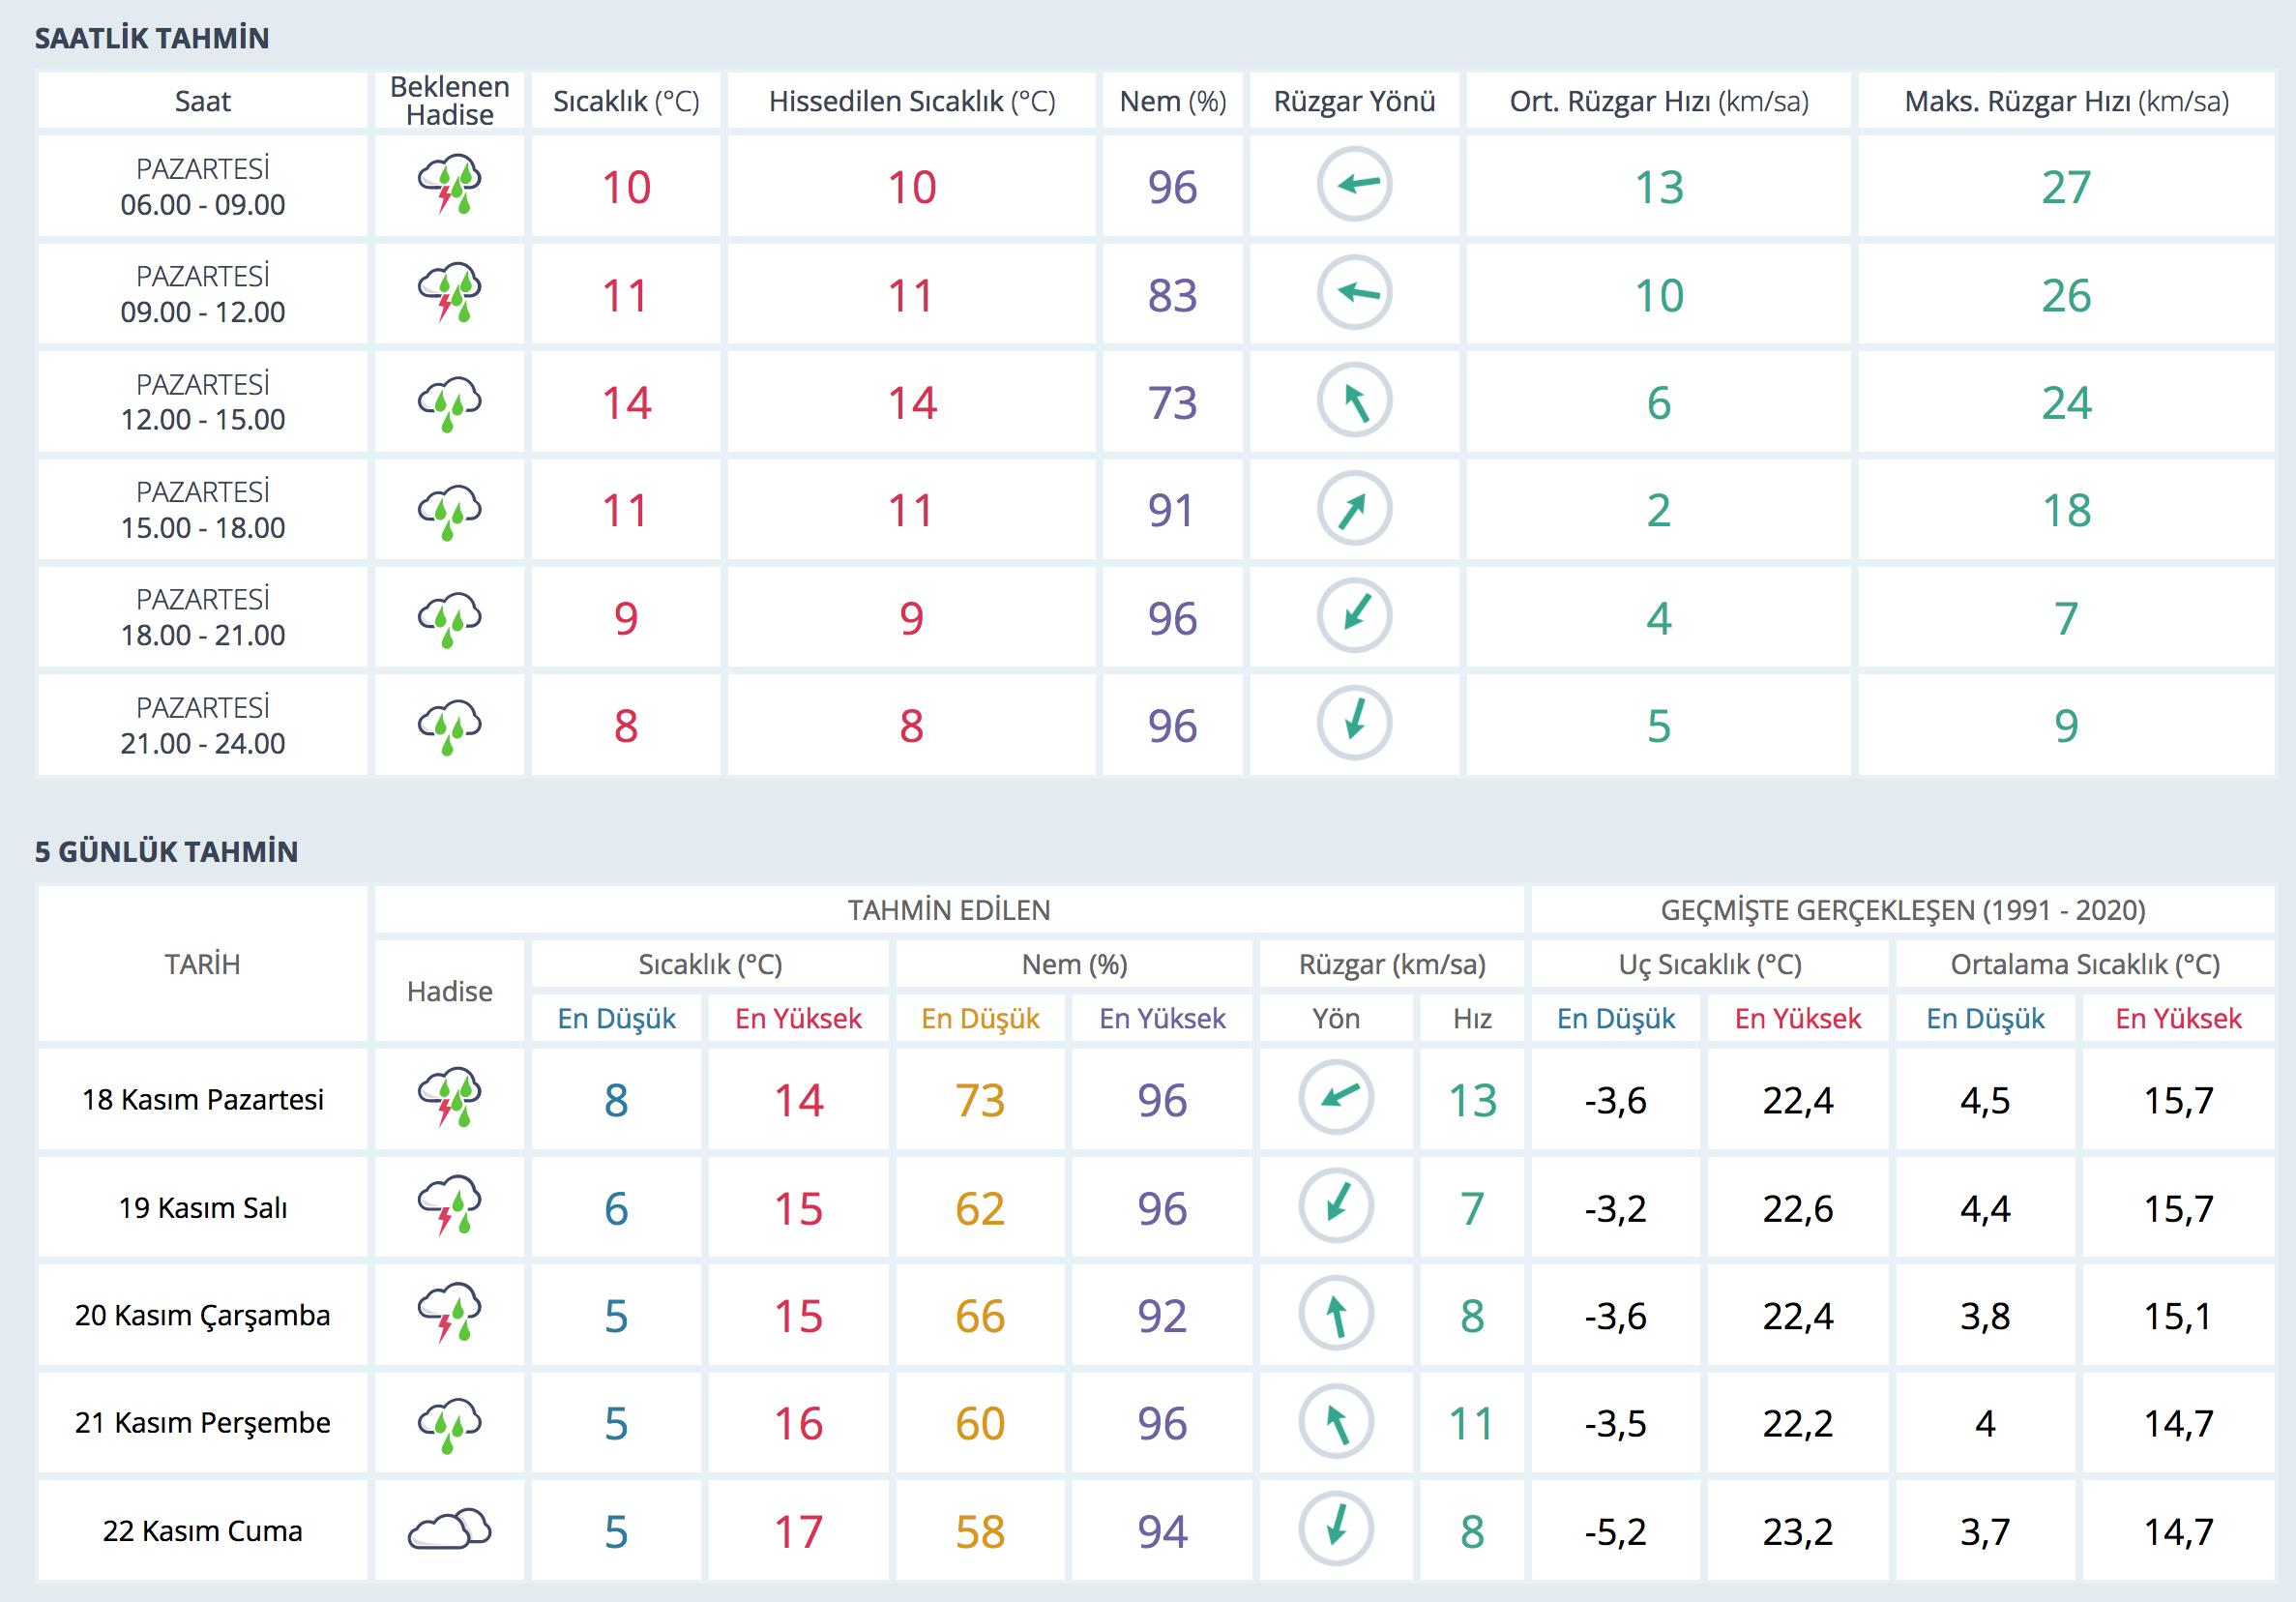This screenshot has height=1602, width=2296.
Task: Click the Hissedilen Sıcaklık column header
Action: click(x=911, y=101)
